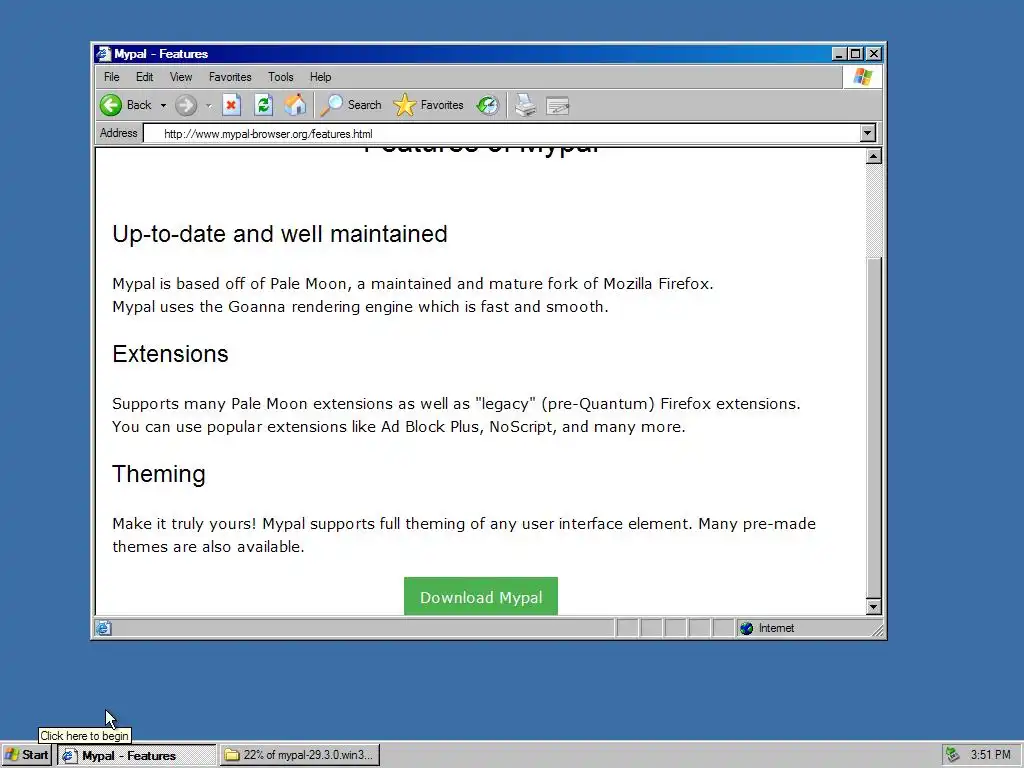The width and height of the screenshot is (1024, 768).
Task: Click the Windows flag logo throbber
Action: click(x=862, y=77)
